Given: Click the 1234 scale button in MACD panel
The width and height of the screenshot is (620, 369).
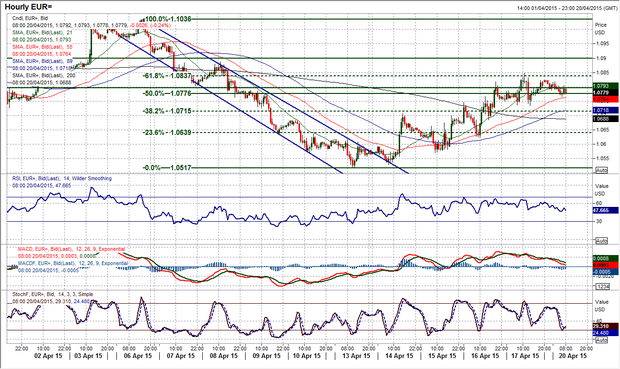Looking at the screenshot, I should [601, 286].
